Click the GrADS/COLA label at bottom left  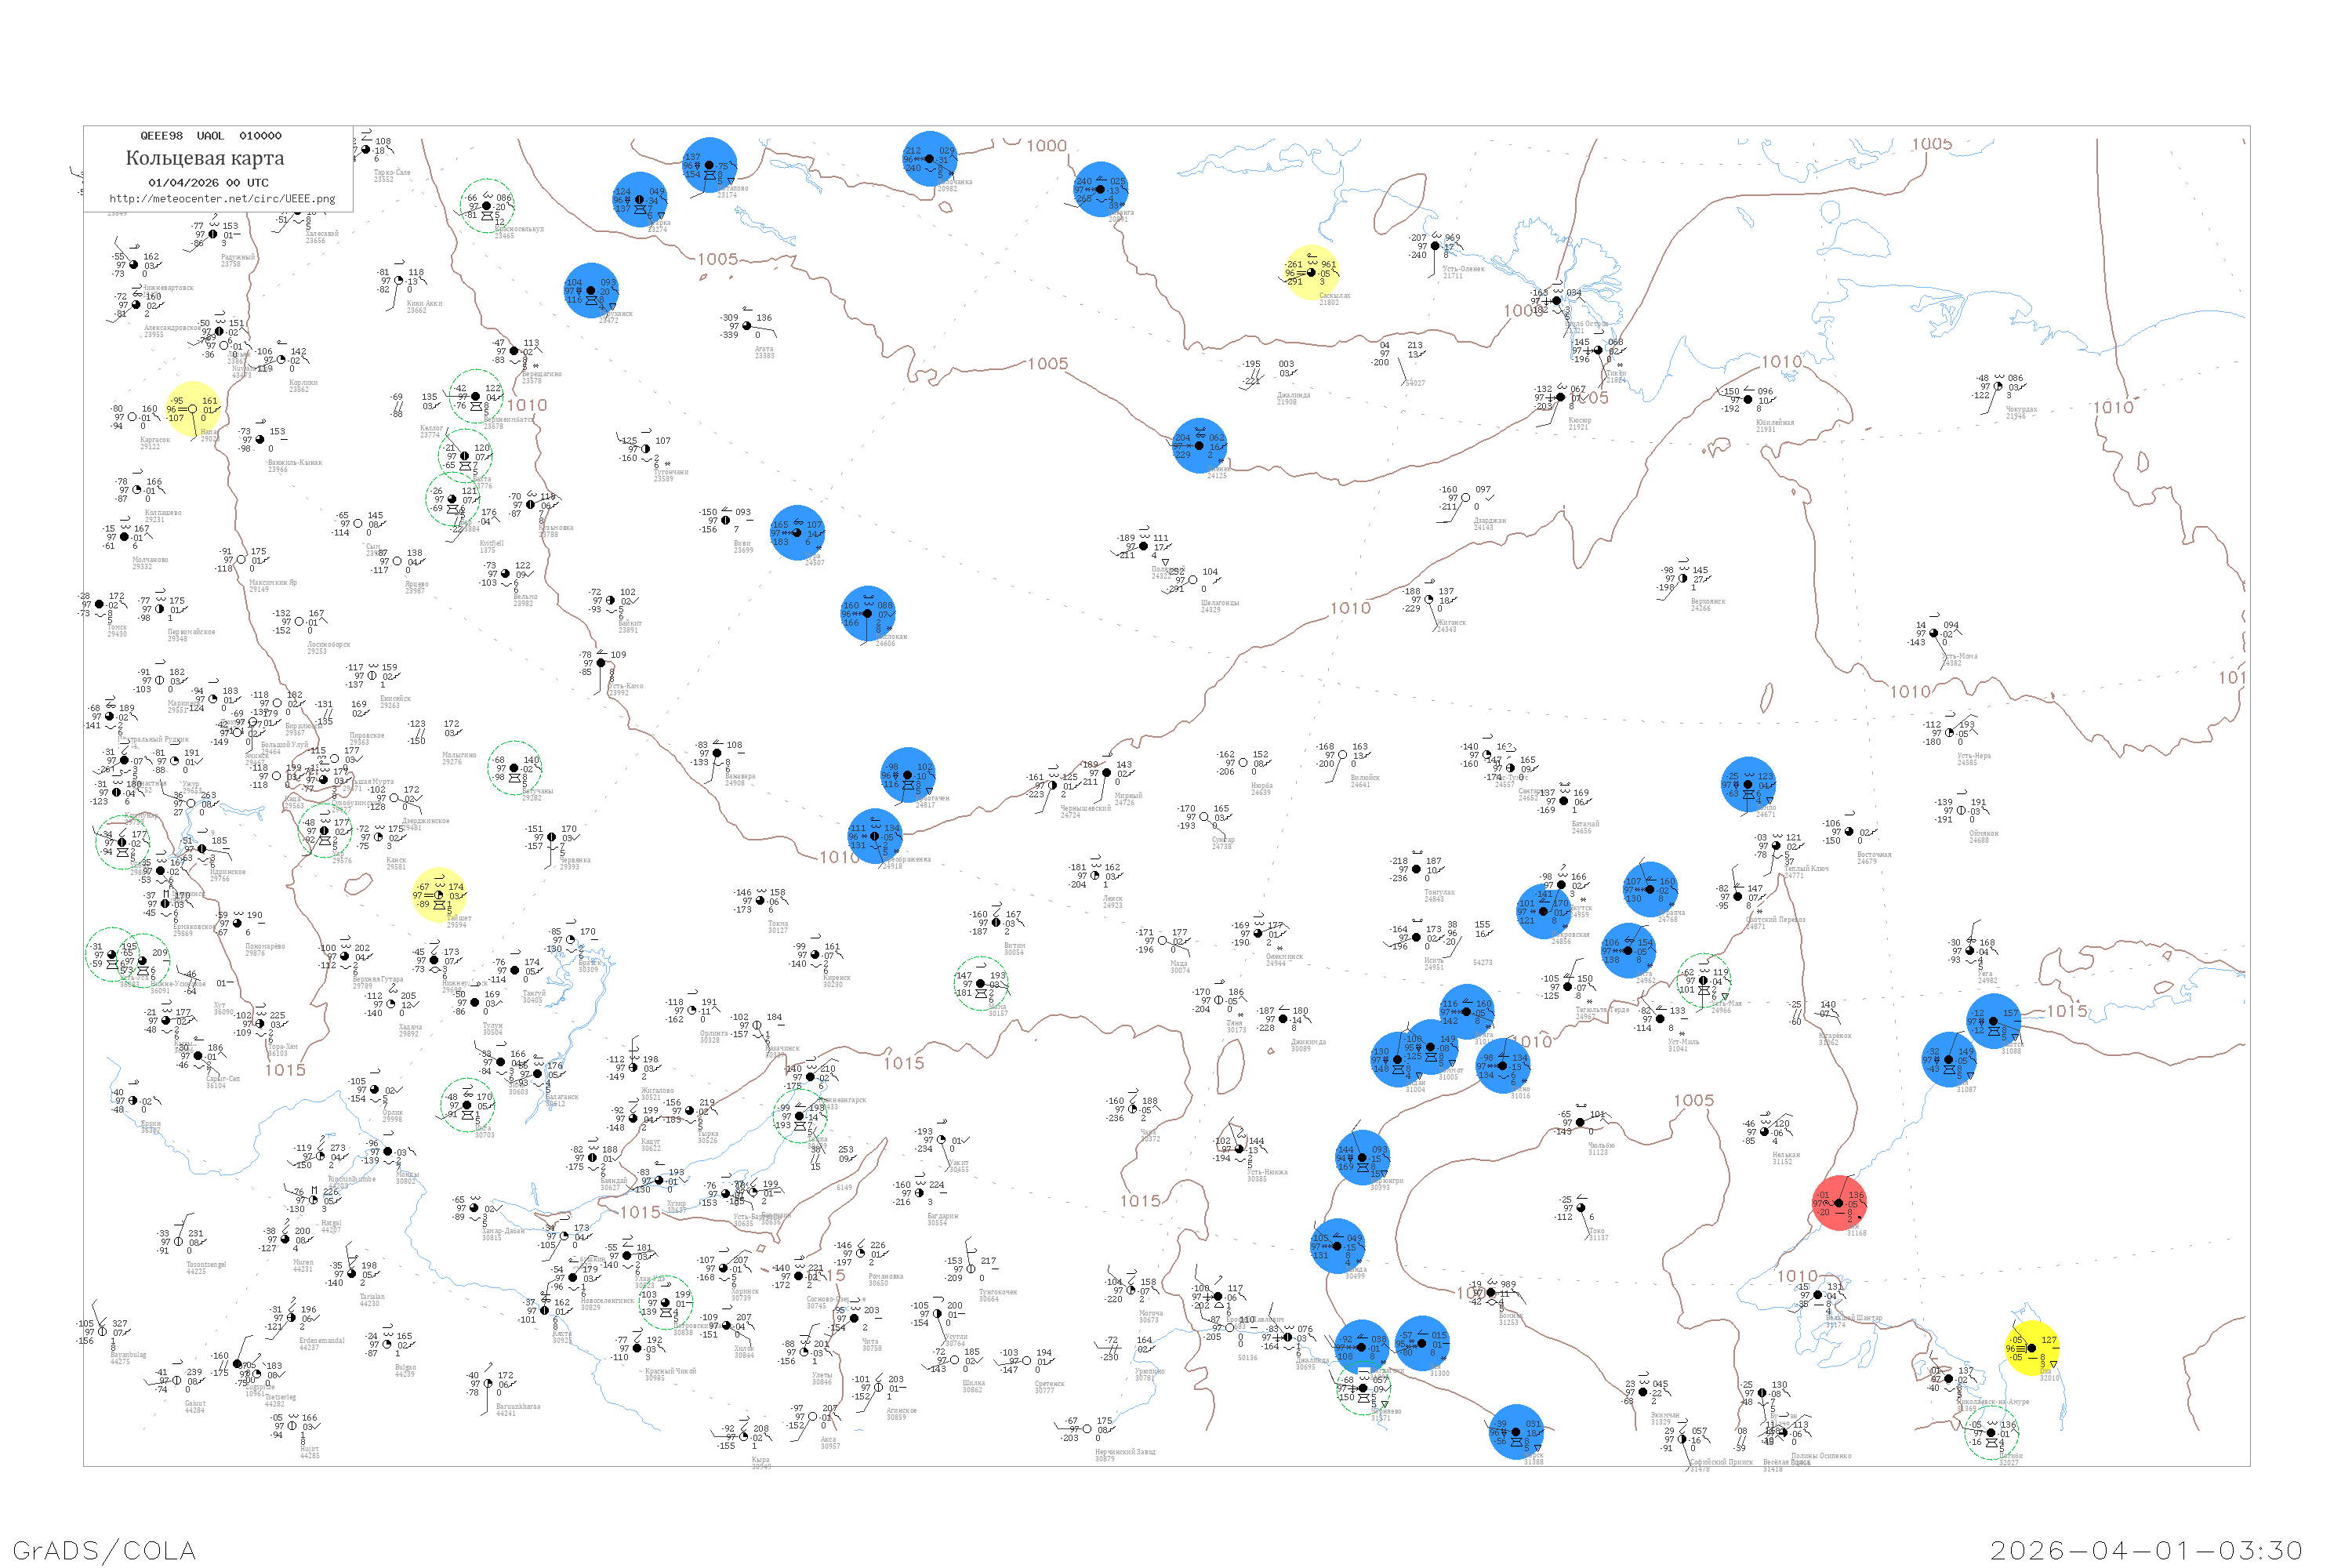104,1550
